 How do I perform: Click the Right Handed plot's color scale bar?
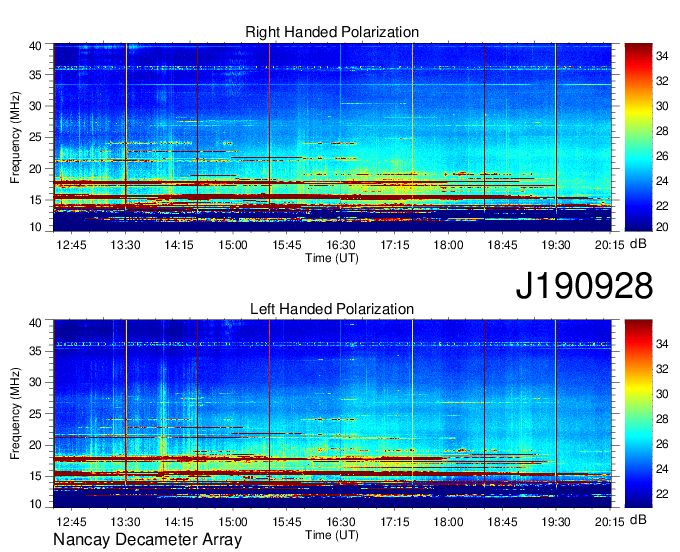(638, 137)
